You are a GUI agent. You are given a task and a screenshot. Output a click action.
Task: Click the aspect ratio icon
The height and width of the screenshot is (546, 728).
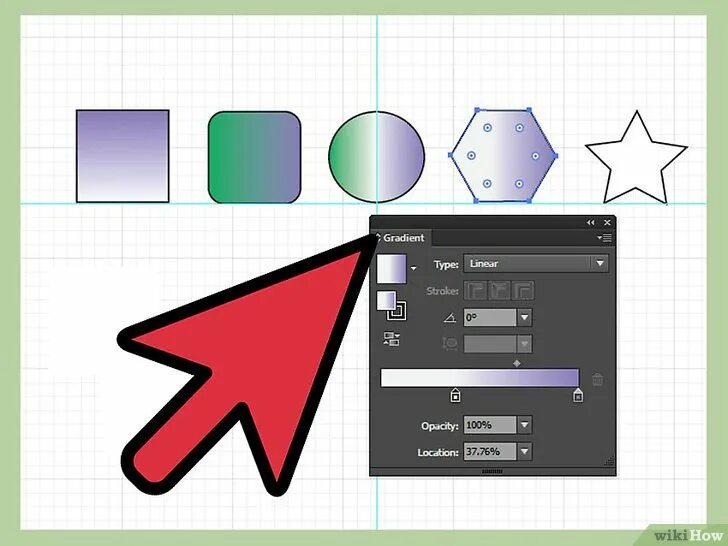(x=449, y=344)
